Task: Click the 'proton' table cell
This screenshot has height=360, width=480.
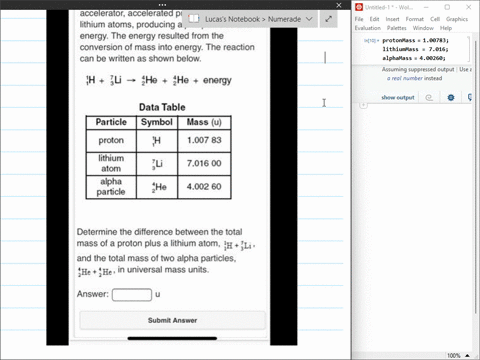Action: [x=111, y=140]
